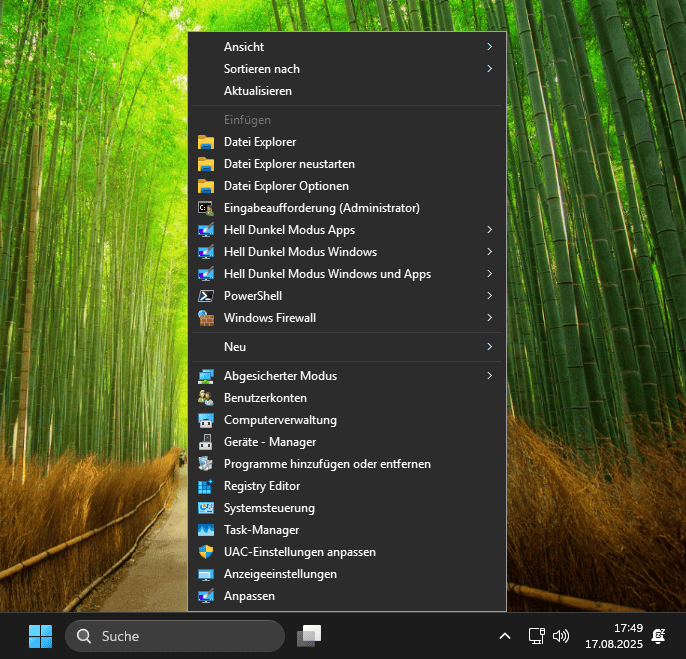Image resolution: width=686 pixels, height=659 pixels.
Task: Open Task-Manager via its icon
Action: pos(206,530)
